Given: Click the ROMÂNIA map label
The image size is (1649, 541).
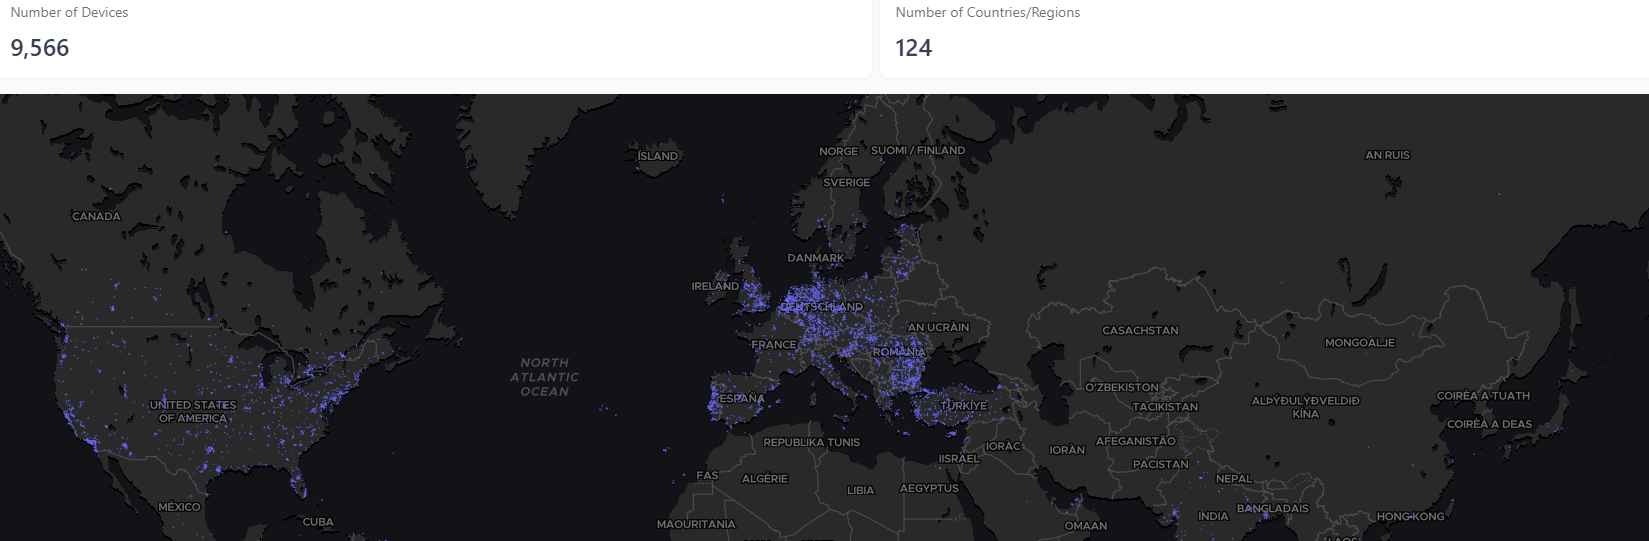Looking at the screenshot, I should pyautogui.click(x=899, y=352).
